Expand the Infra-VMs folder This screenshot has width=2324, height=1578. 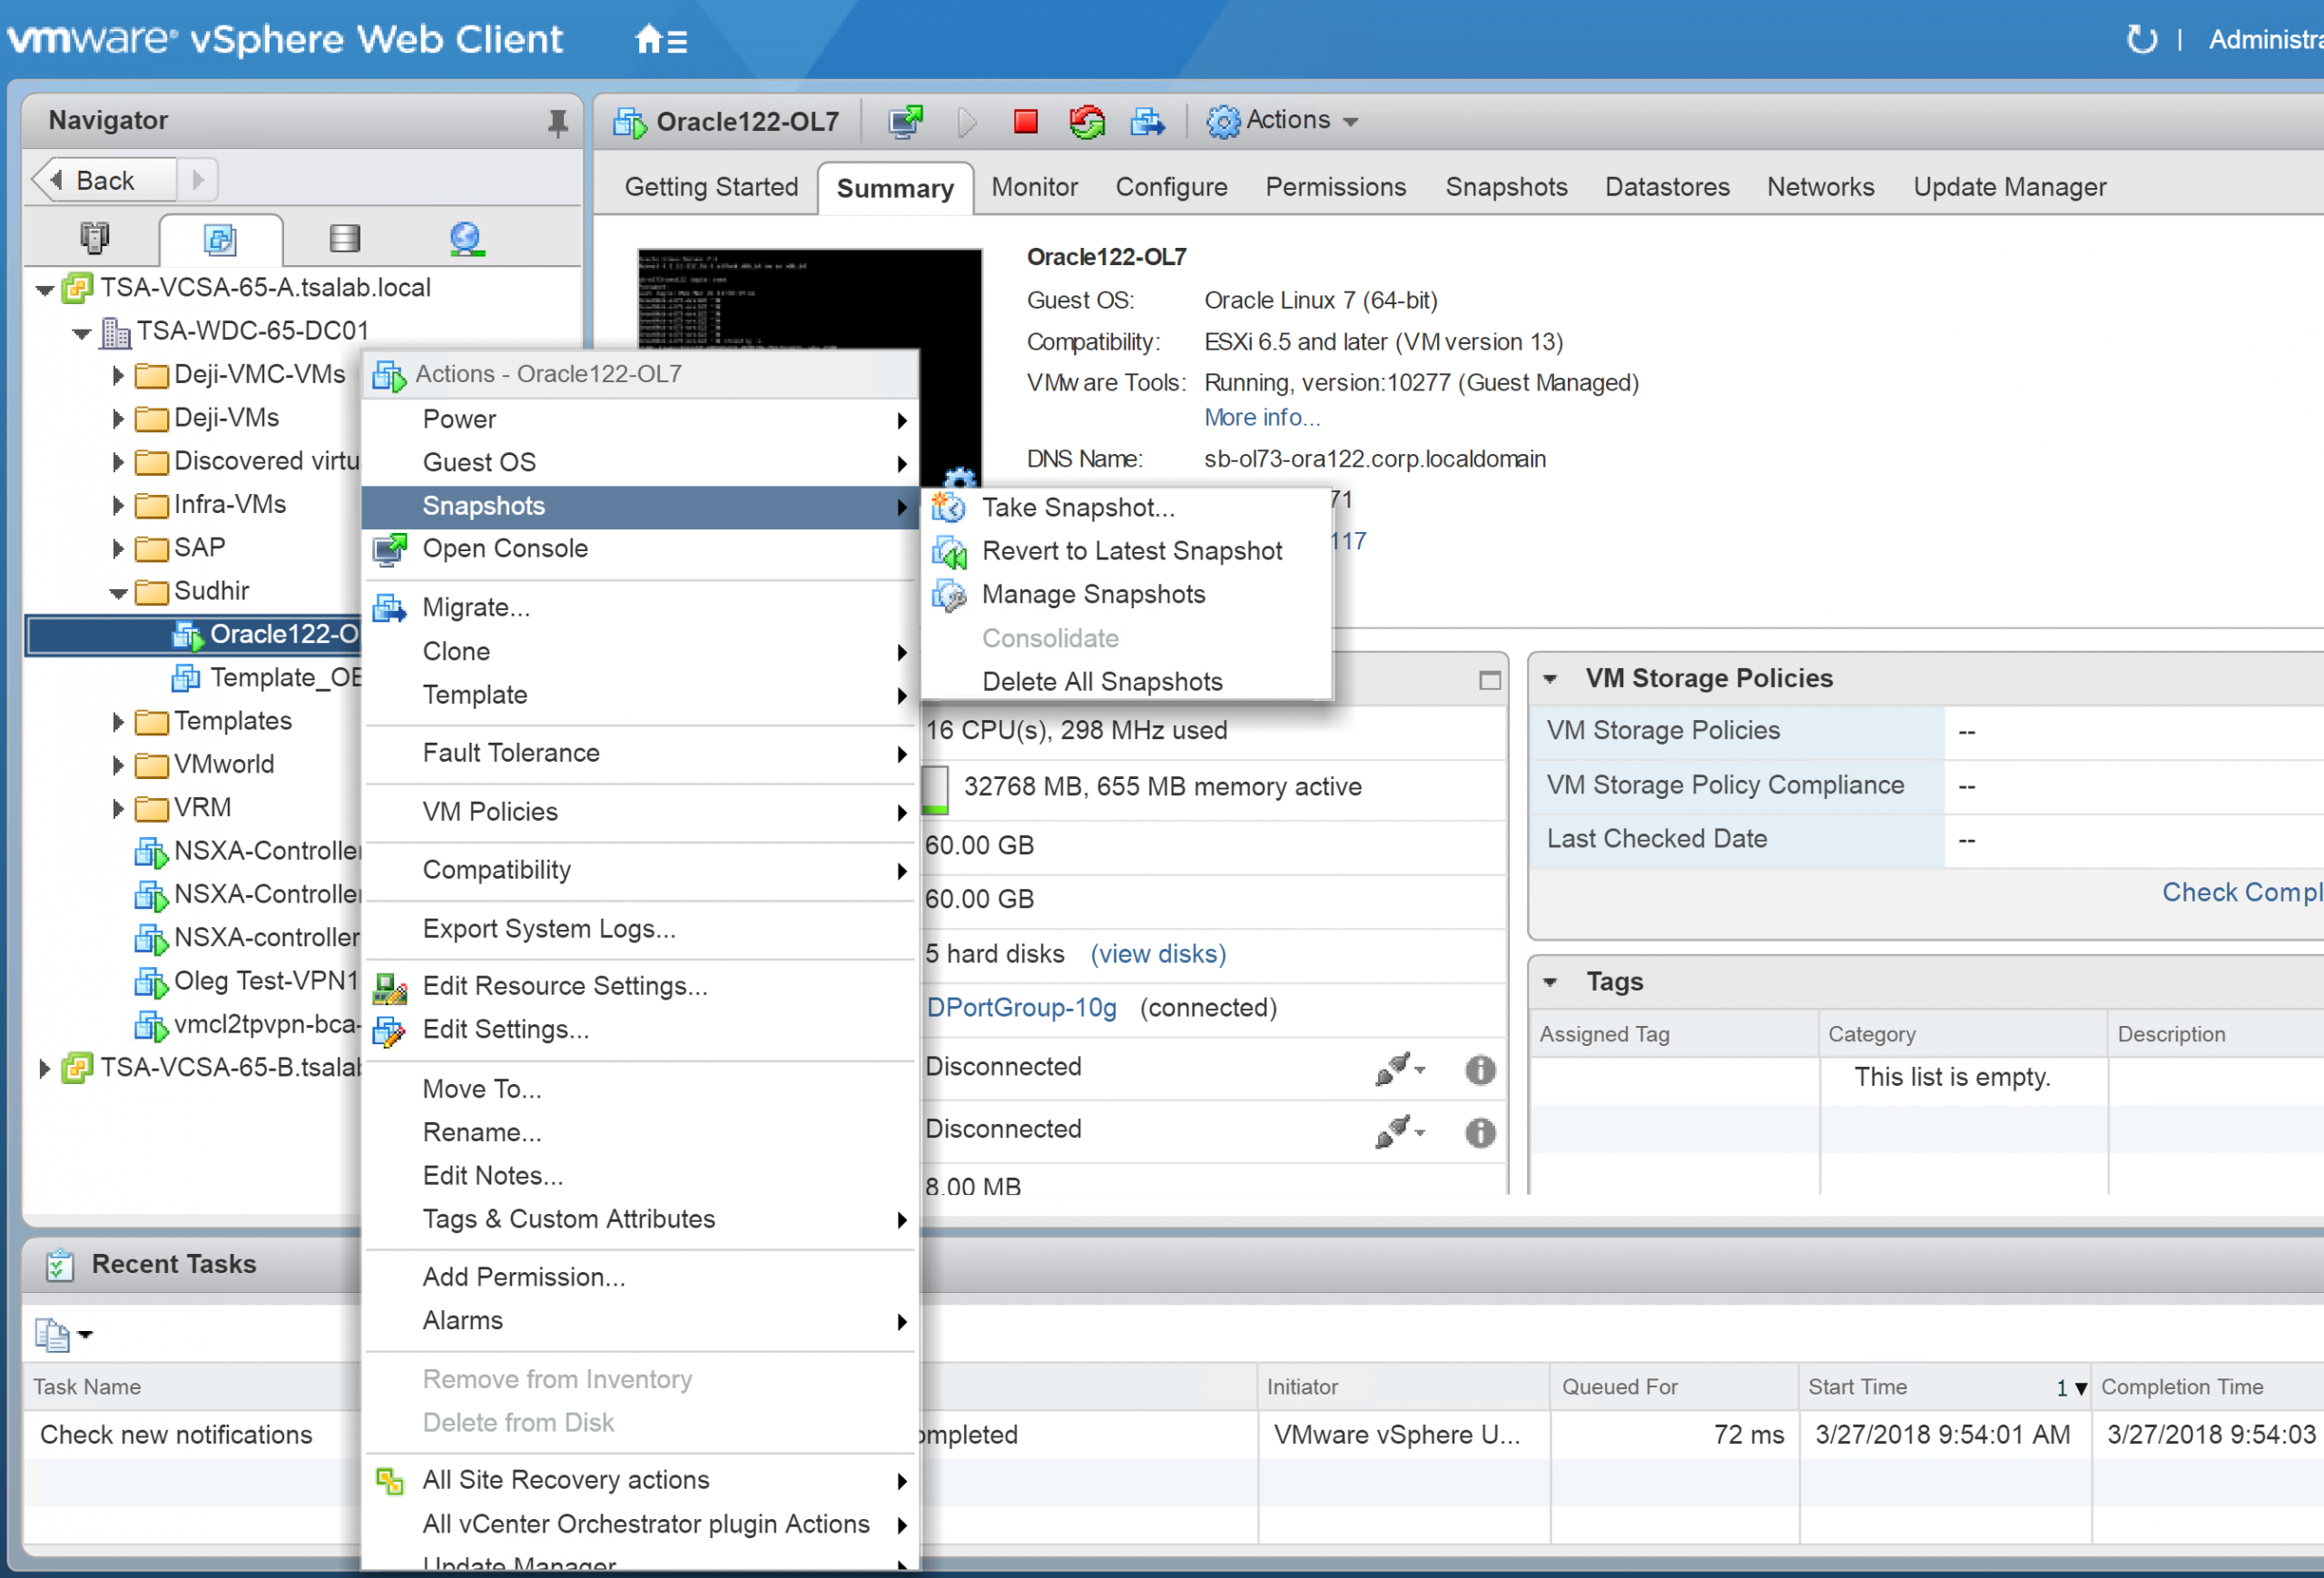[x=117, y=505]
